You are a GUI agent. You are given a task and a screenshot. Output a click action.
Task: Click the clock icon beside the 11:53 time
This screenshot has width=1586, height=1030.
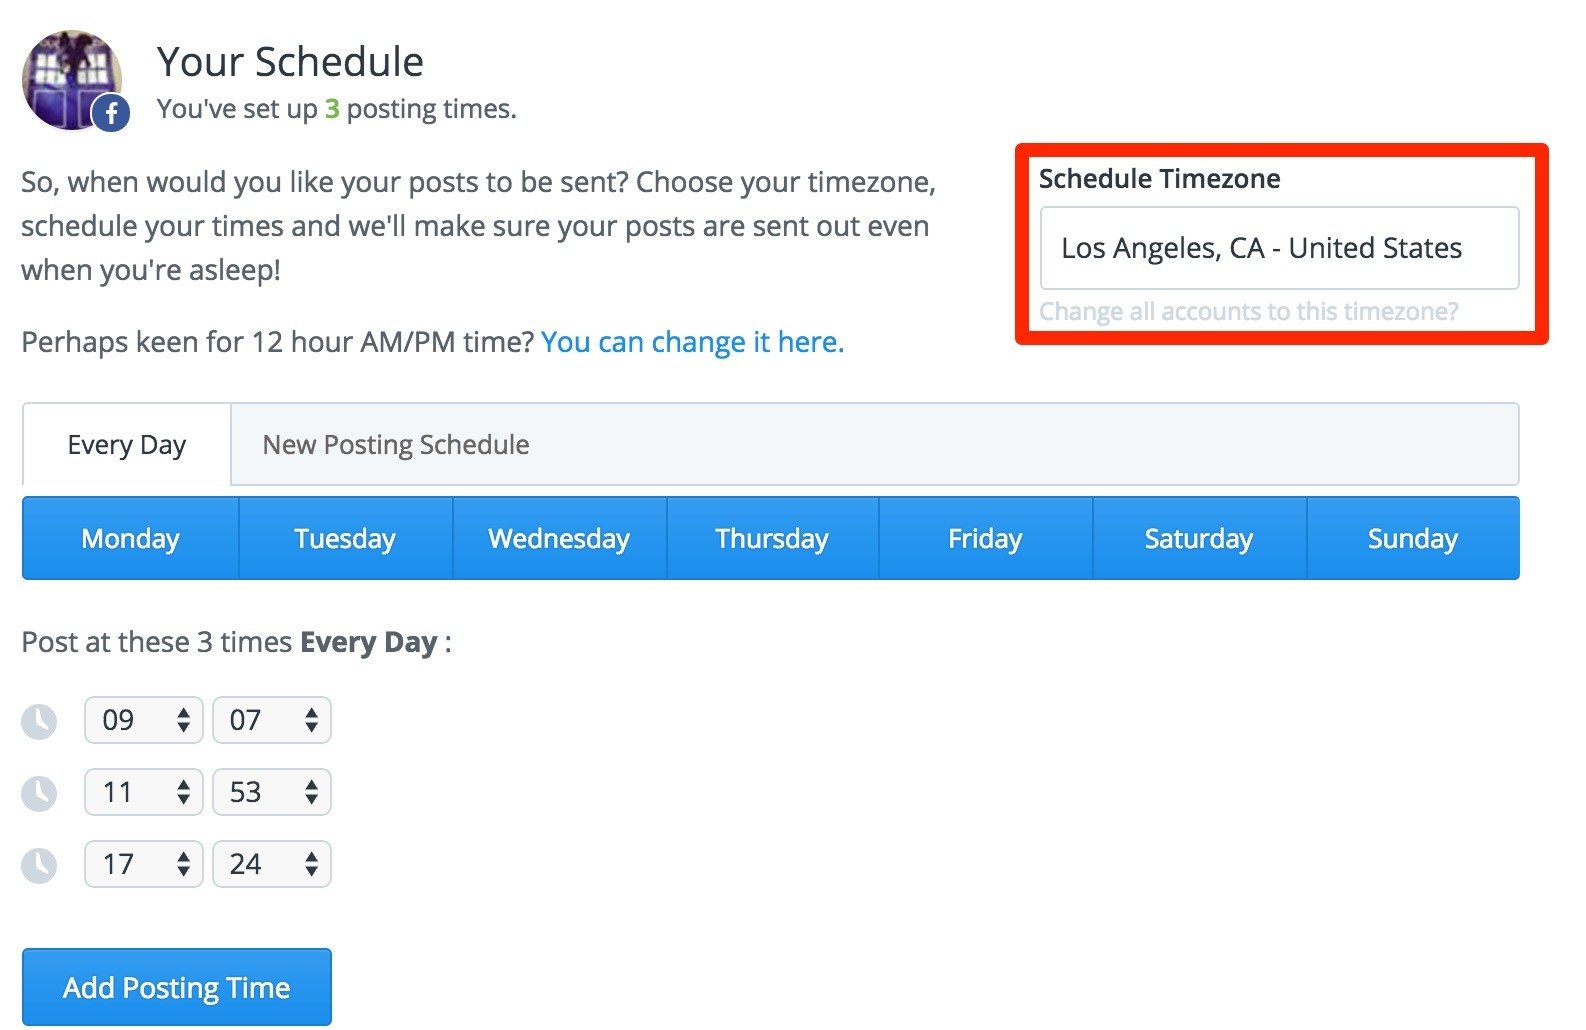point(39,792)
